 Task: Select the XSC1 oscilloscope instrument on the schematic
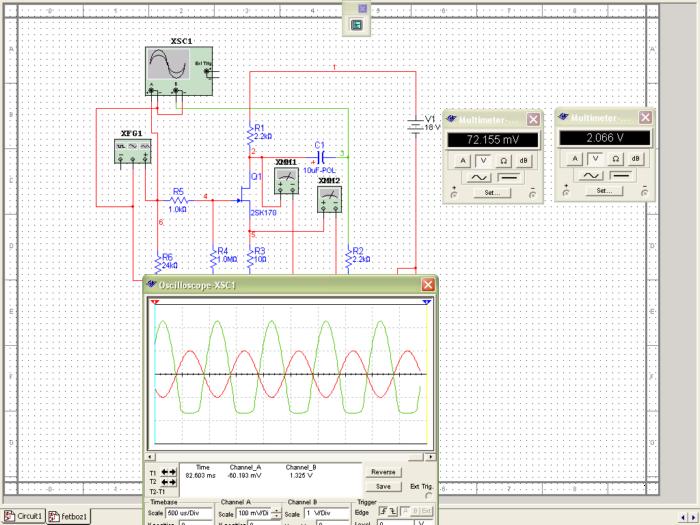[x=179, y=71]
